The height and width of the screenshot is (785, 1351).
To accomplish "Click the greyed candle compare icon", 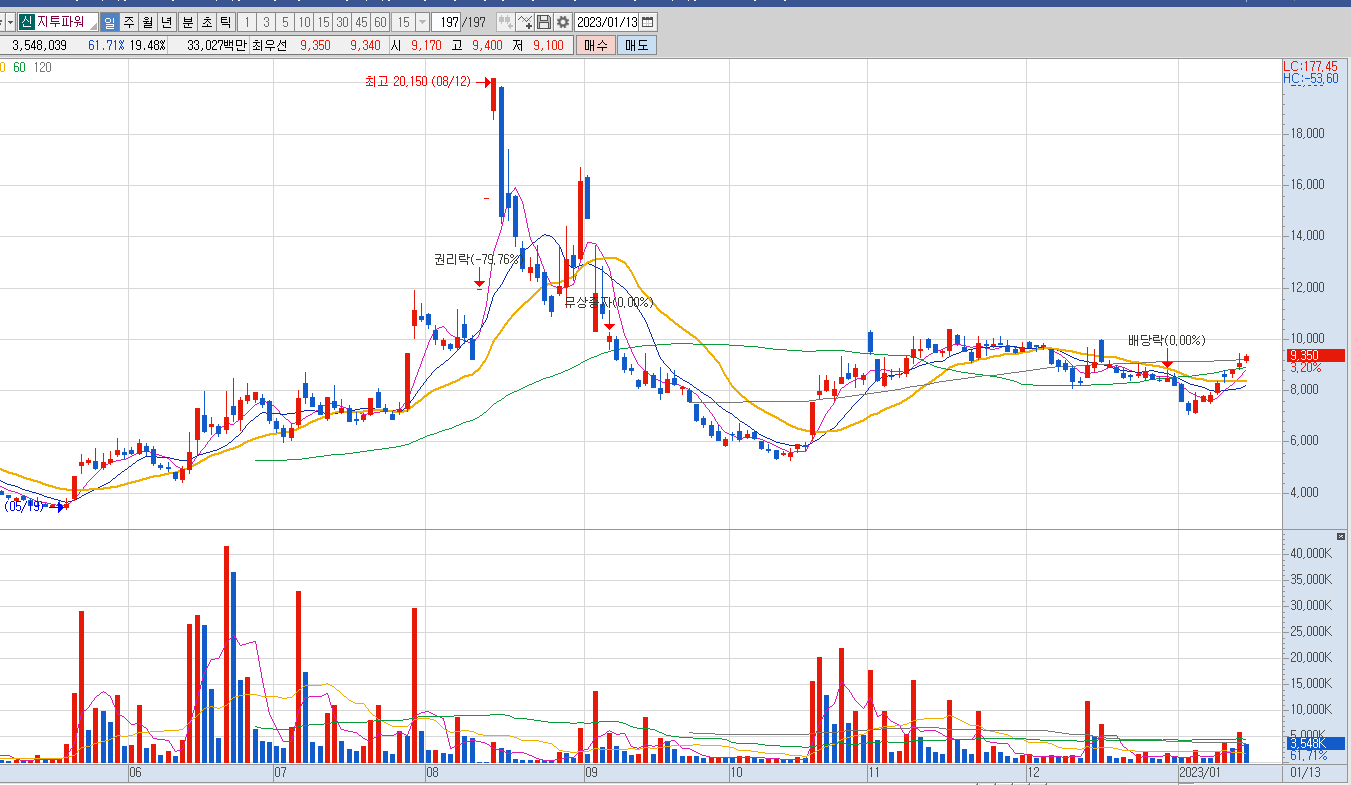I will click(x=506, y=22).
